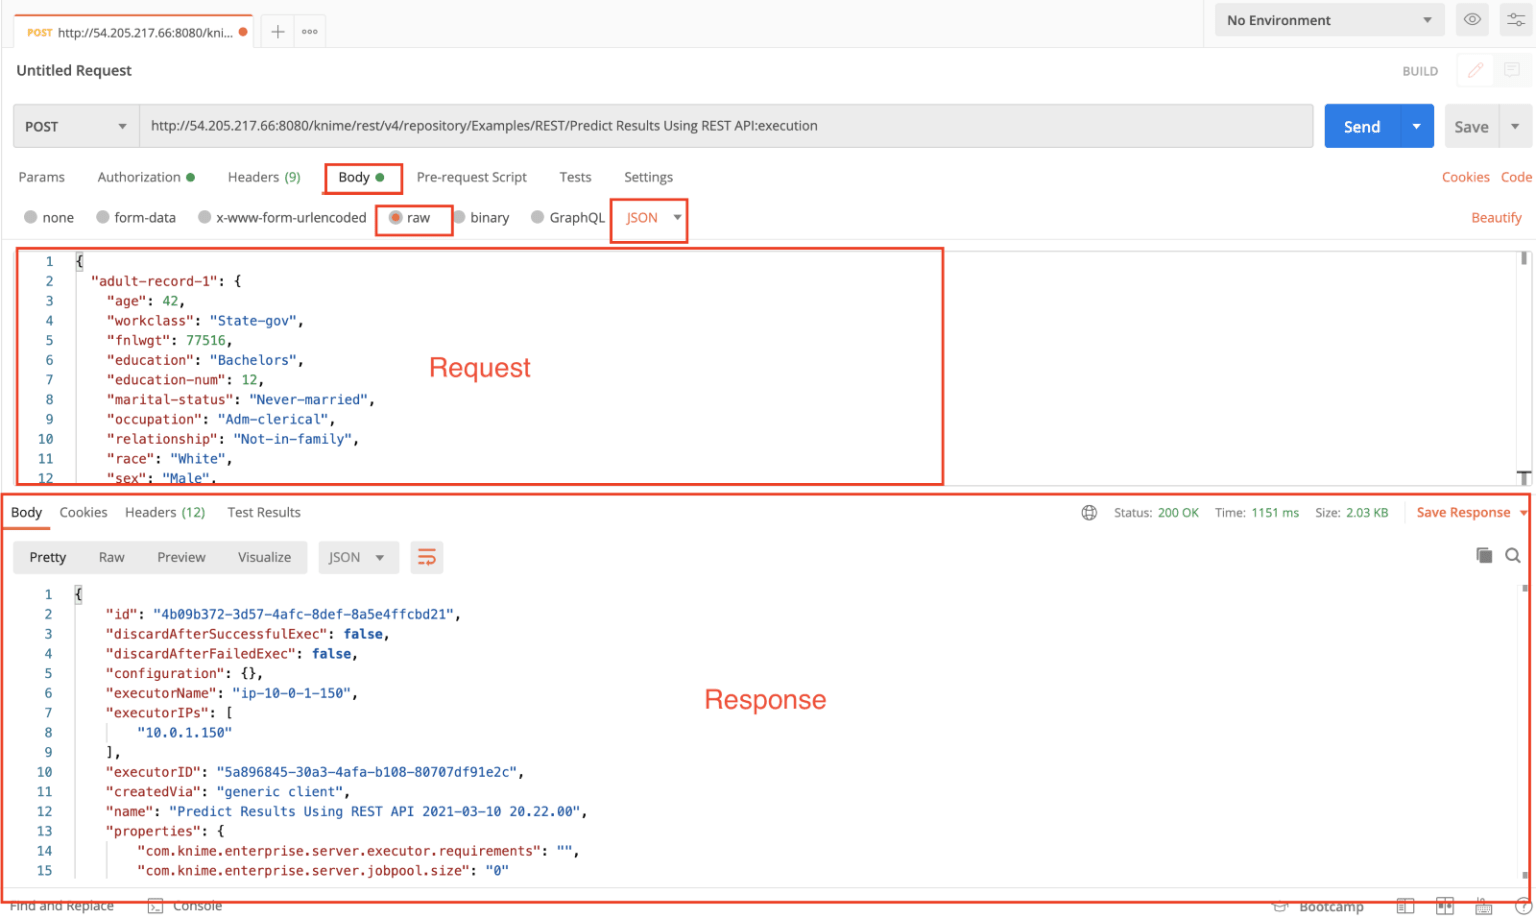Select the none body type
The height and width of the screenshot is (918, 1536).
(x=49, y=218)
